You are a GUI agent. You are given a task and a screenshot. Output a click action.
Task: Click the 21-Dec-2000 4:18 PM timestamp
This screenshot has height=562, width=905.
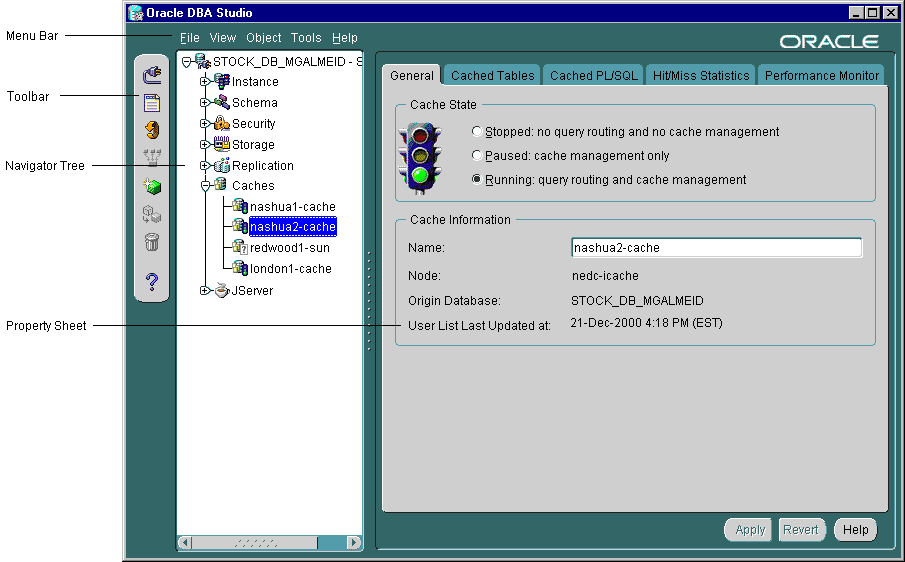[646, 323]
